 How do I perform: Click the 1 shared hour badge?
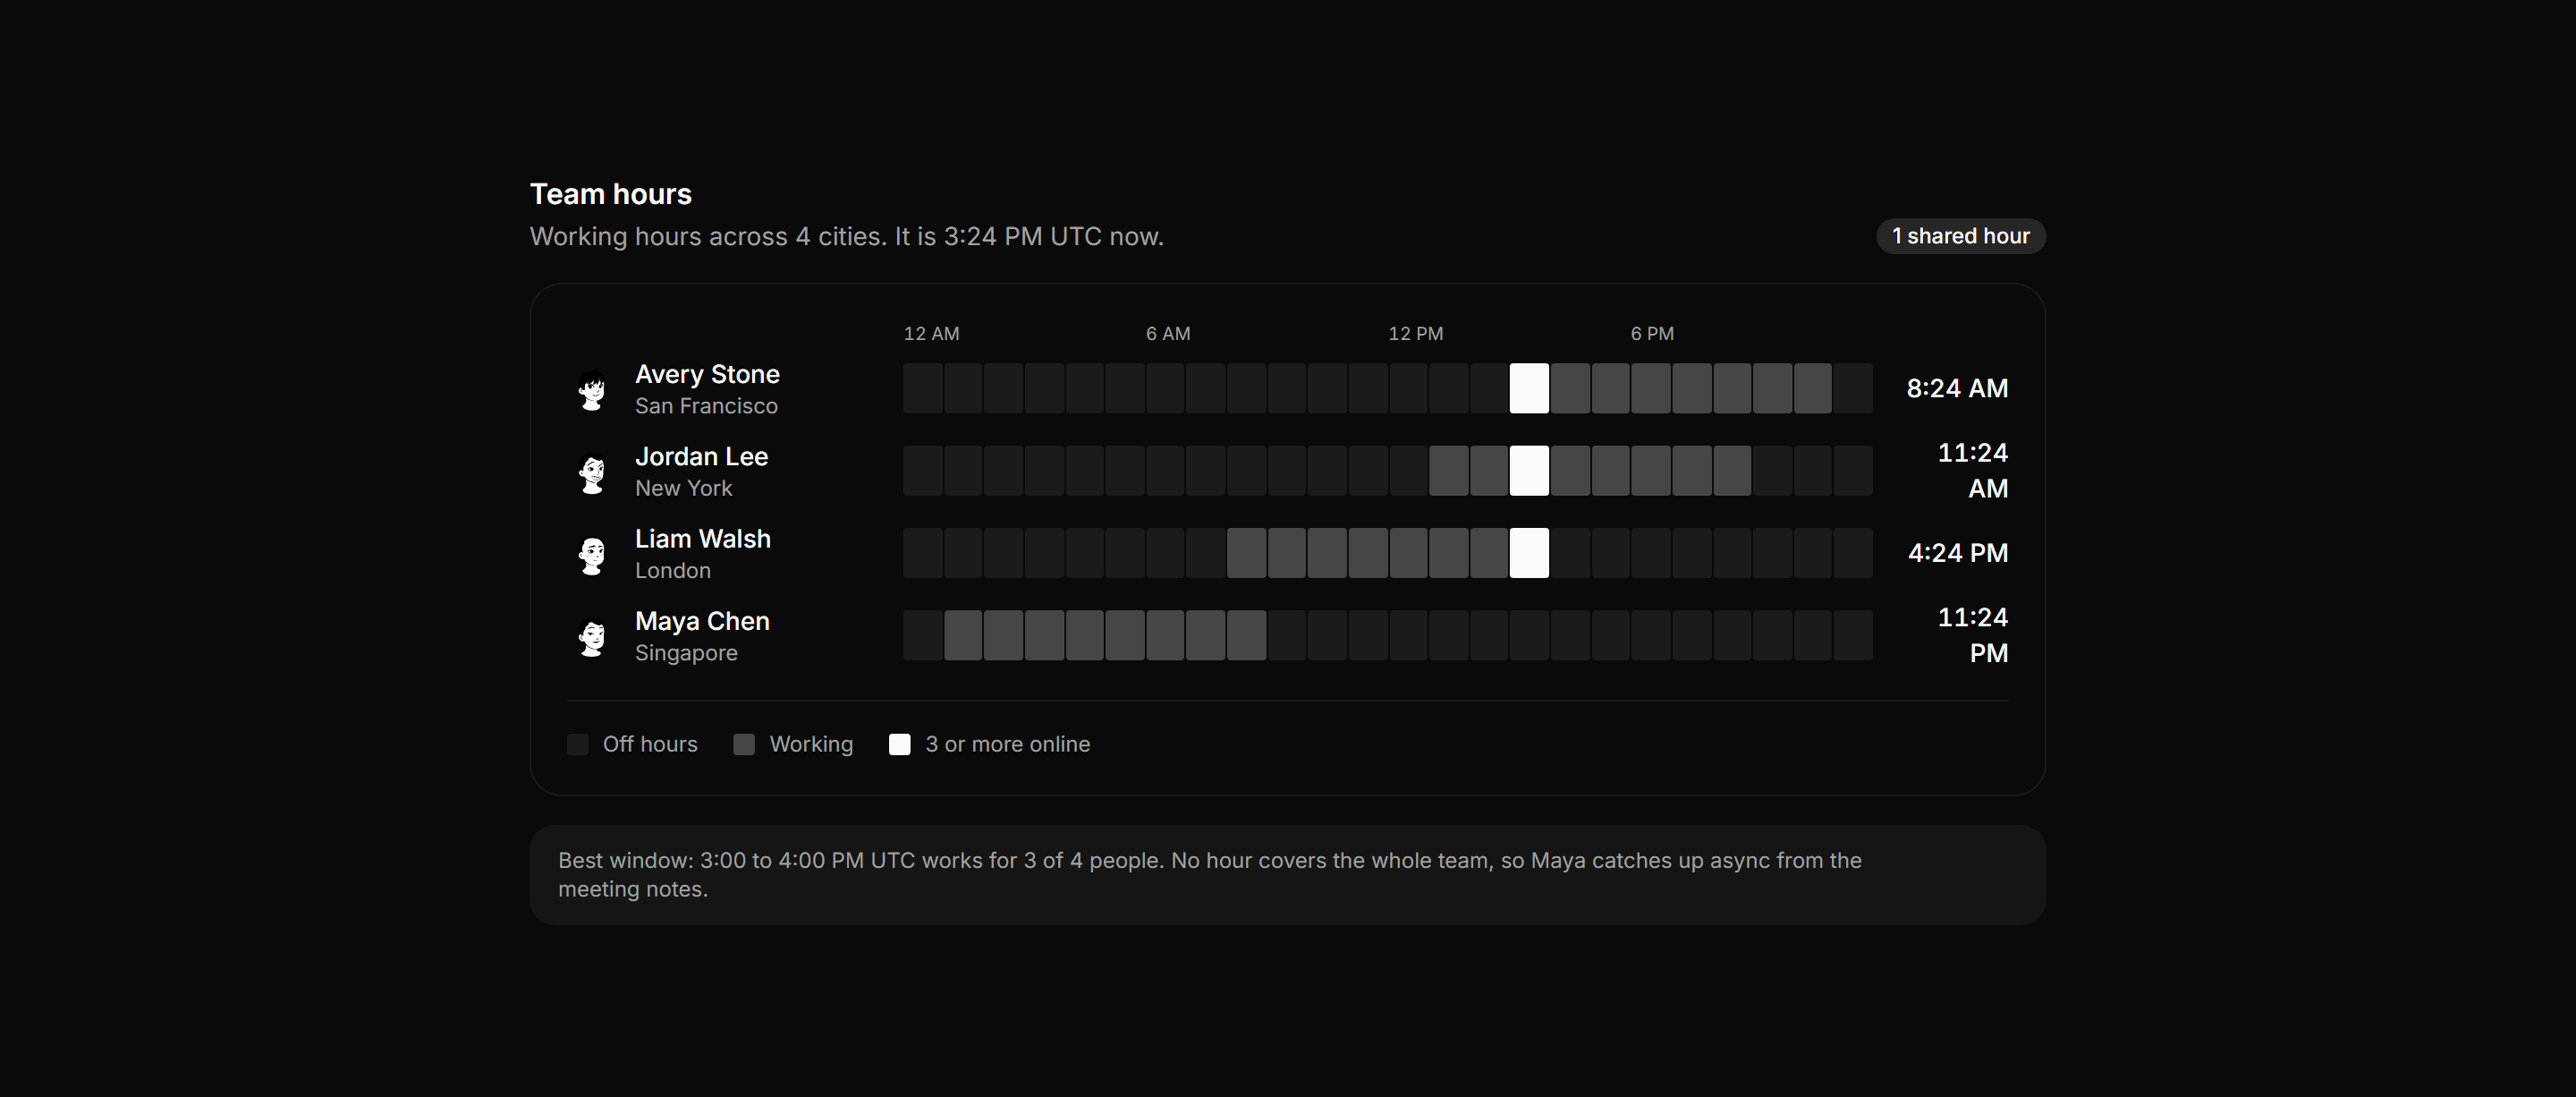(1961, 236)
